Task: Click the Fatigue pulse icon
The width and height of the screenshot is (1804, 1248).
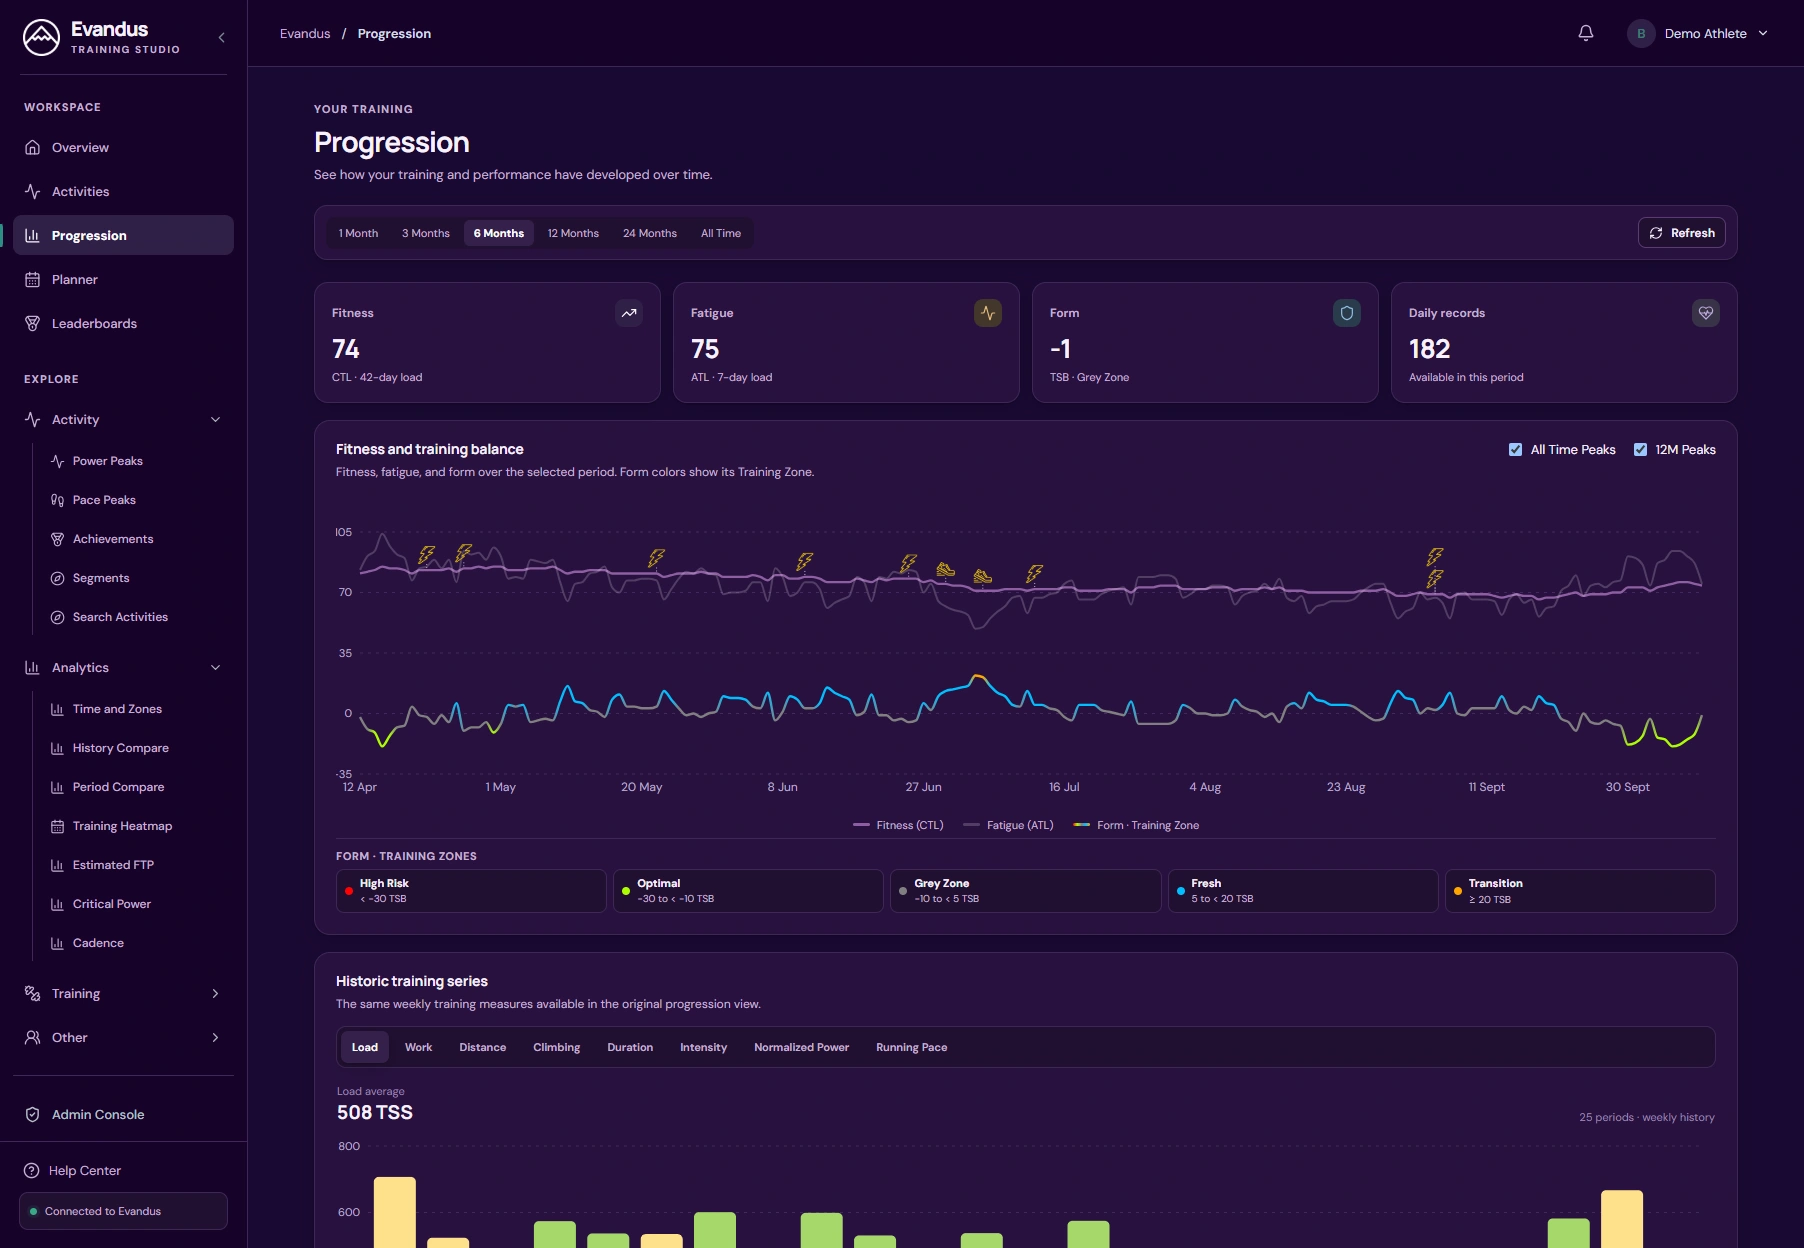Action: 988,313
